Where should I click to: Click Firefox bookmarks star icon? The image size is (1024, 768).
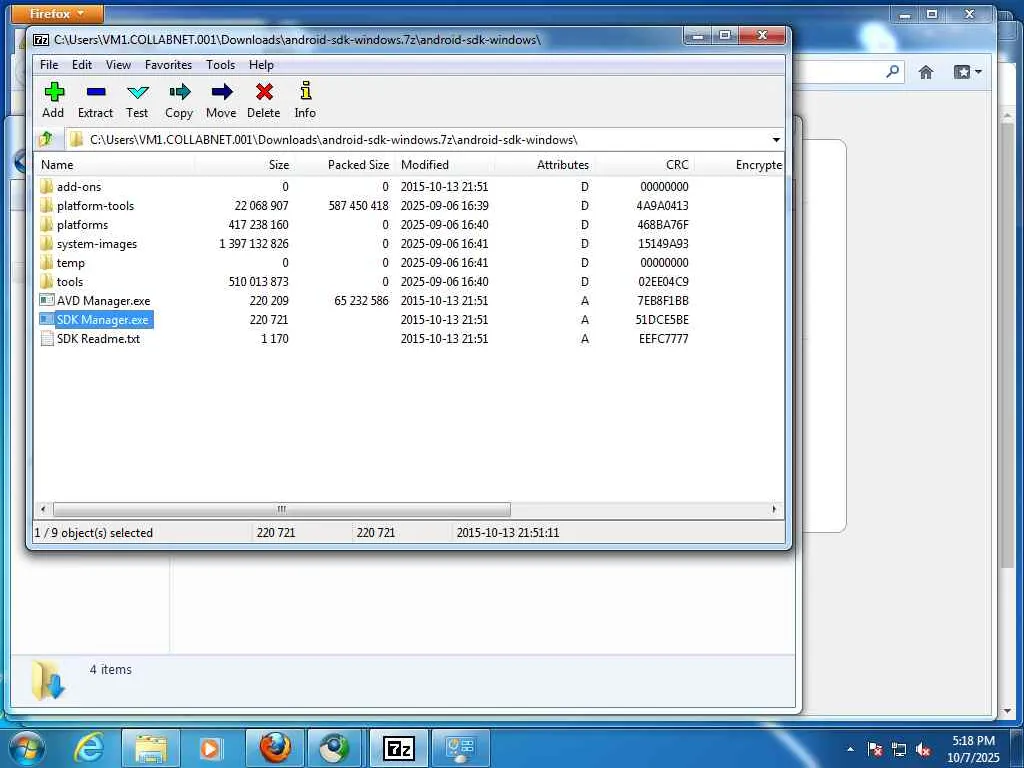[962, 72]
